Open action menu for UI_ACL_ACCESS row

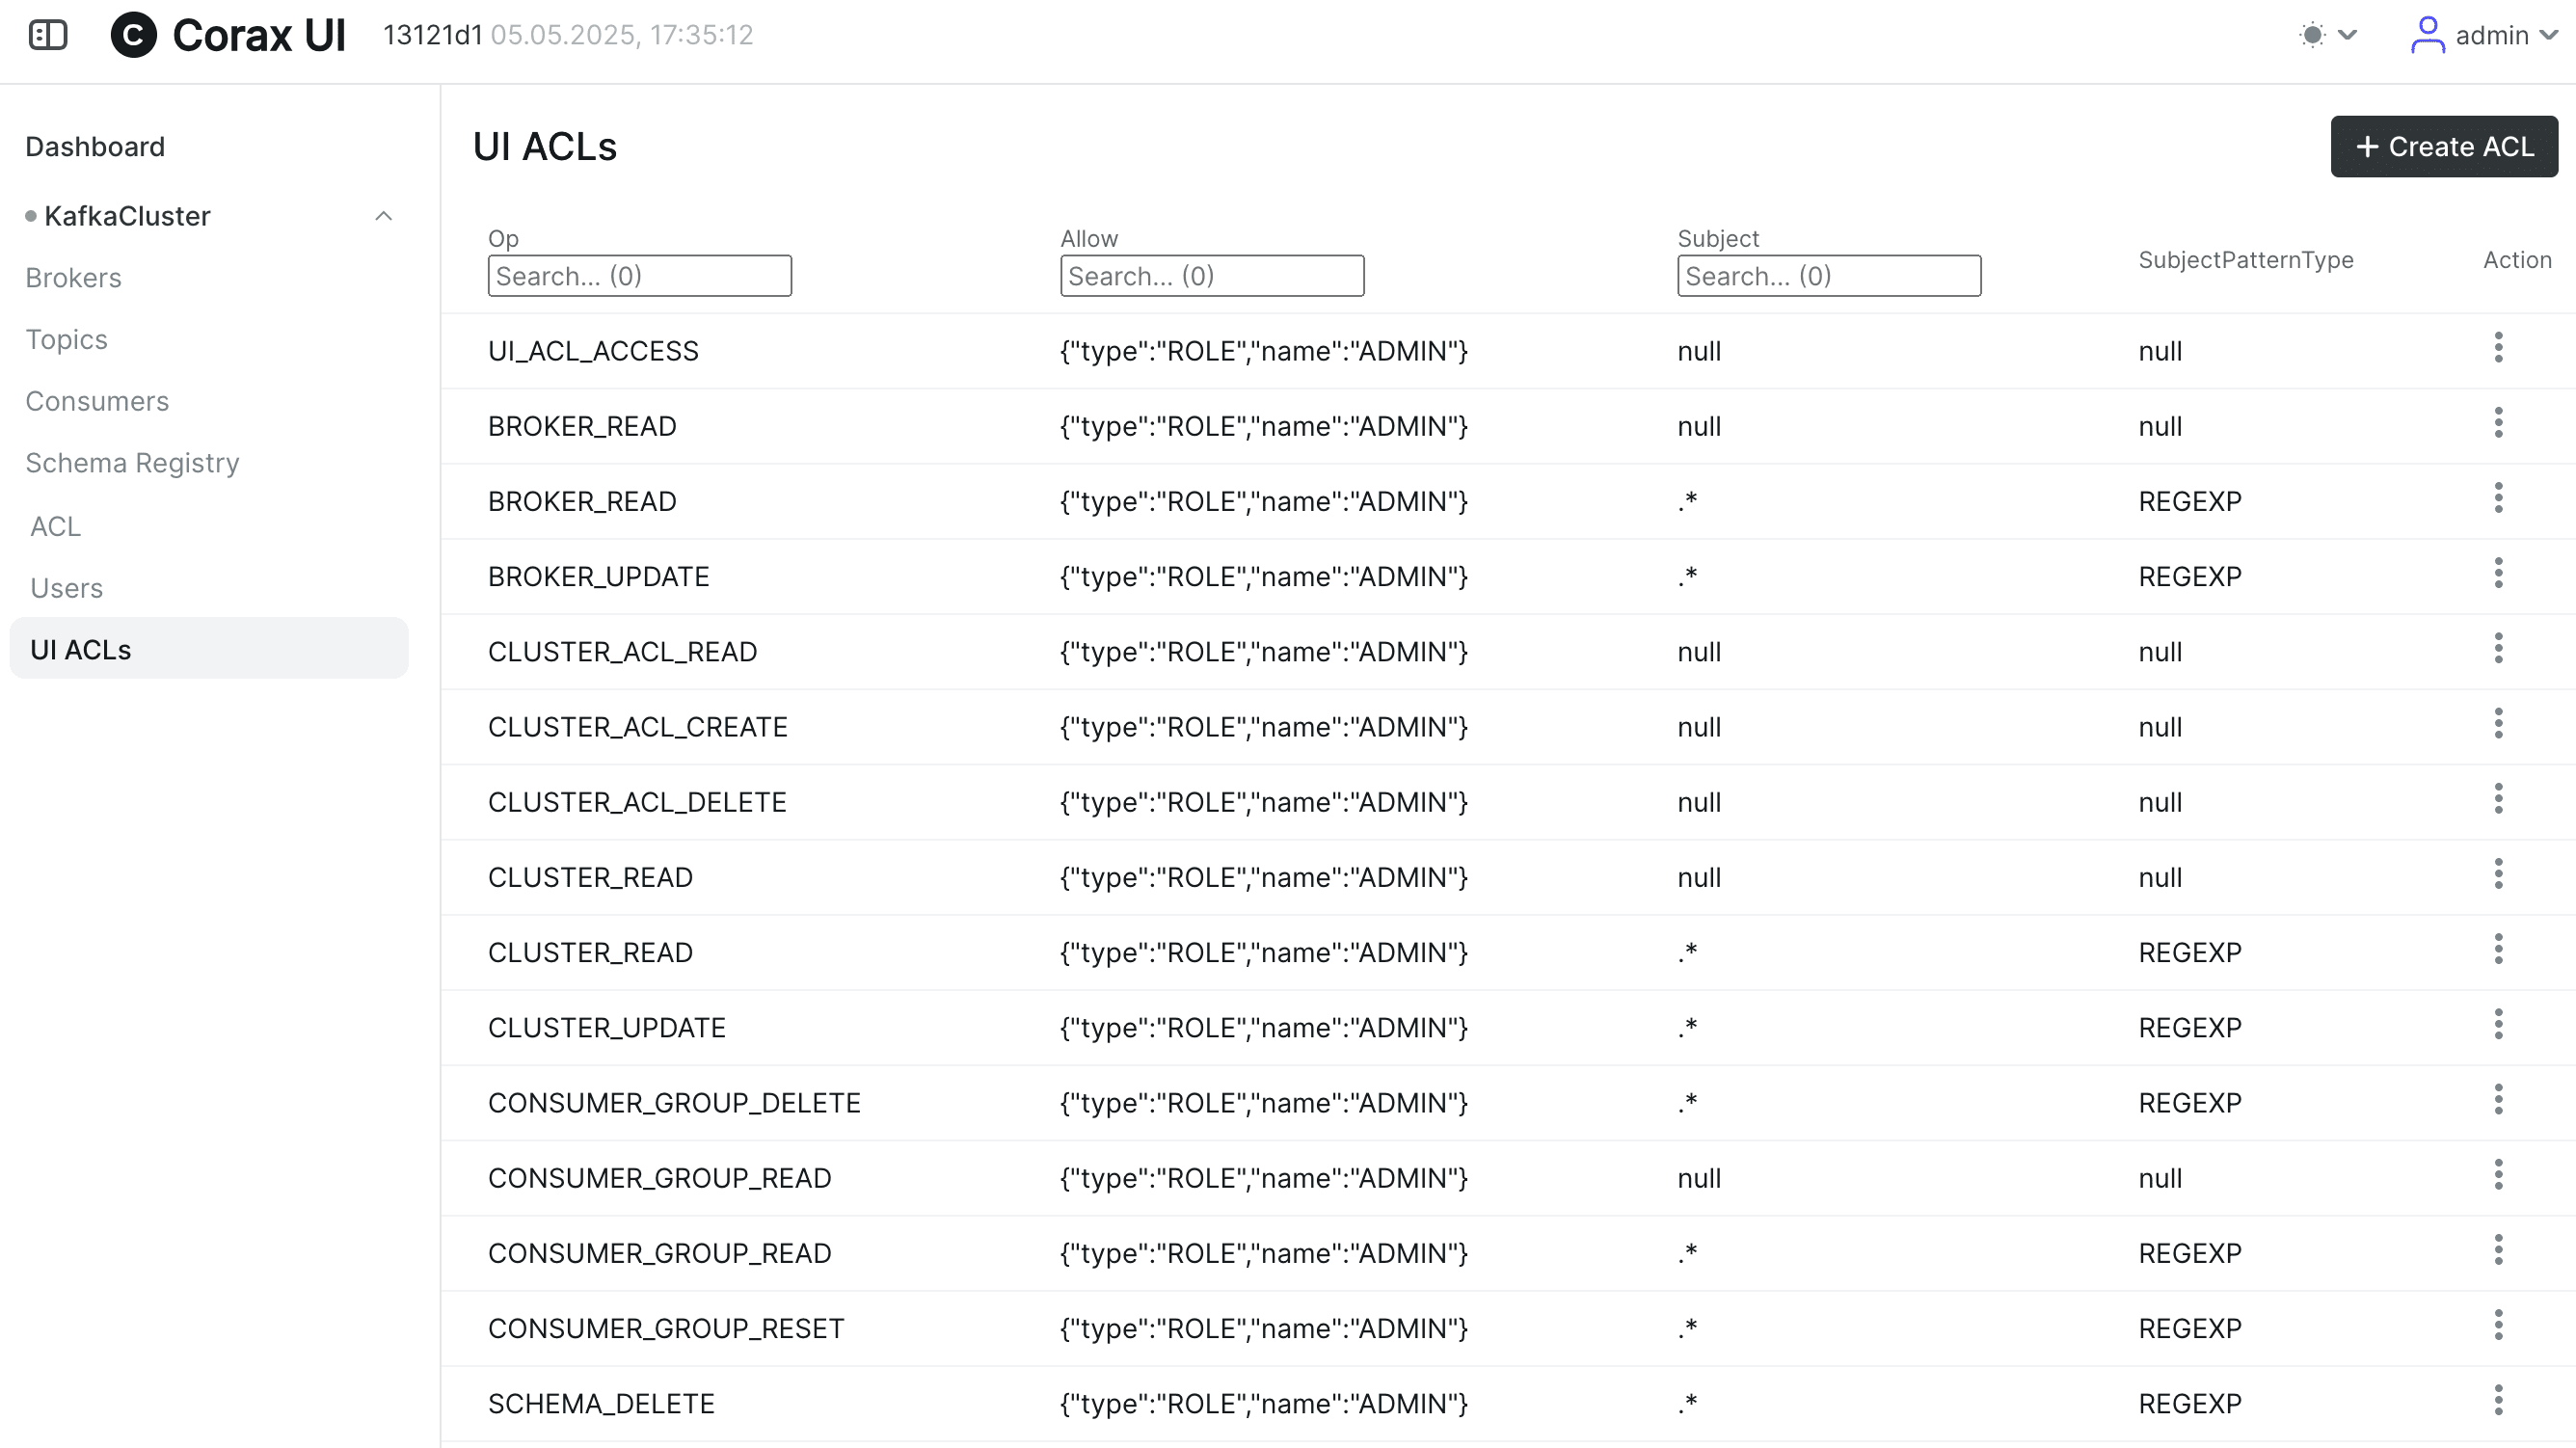coord(2497,348)
